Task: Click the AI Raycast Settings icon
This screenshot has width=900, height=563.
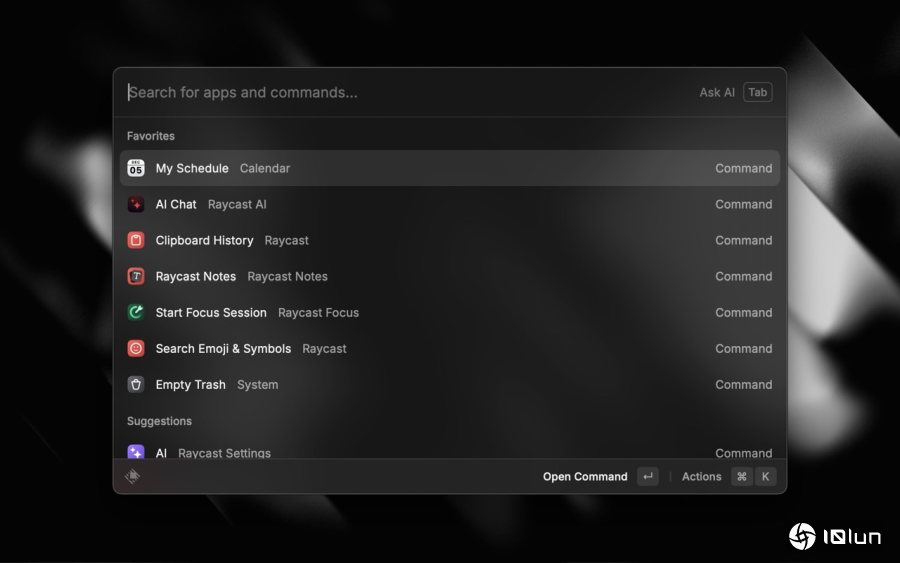Action: pyautogui.click(x=136, y=453)
